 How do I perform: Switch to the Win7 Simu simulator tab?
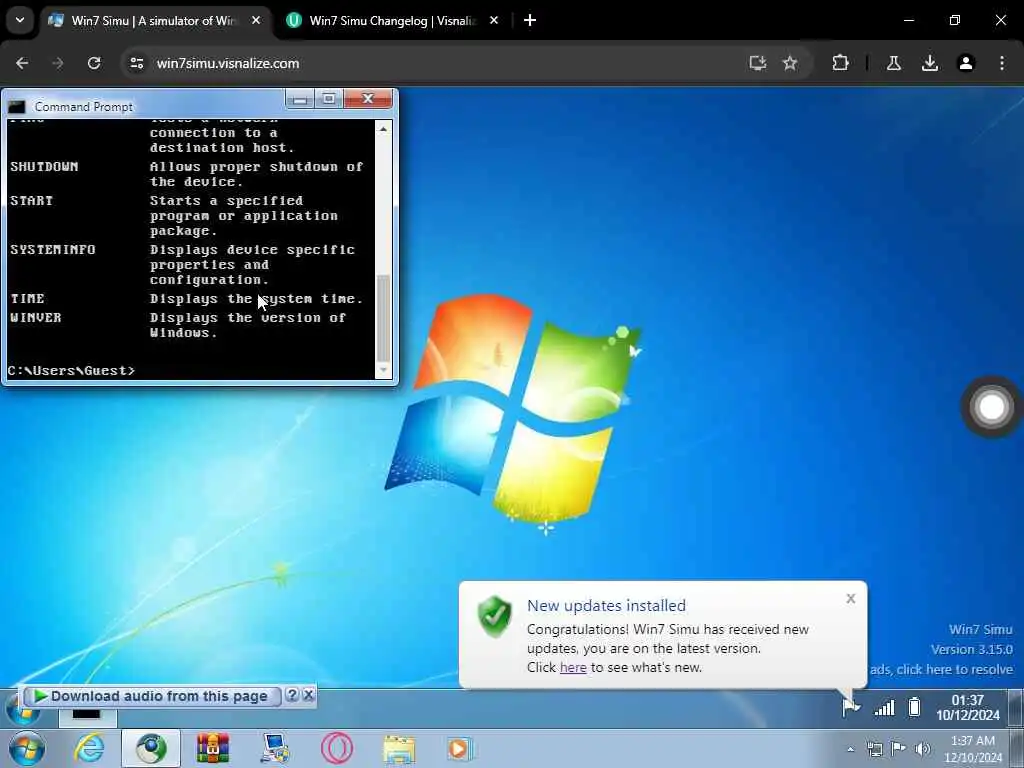[x=153, y=21]
